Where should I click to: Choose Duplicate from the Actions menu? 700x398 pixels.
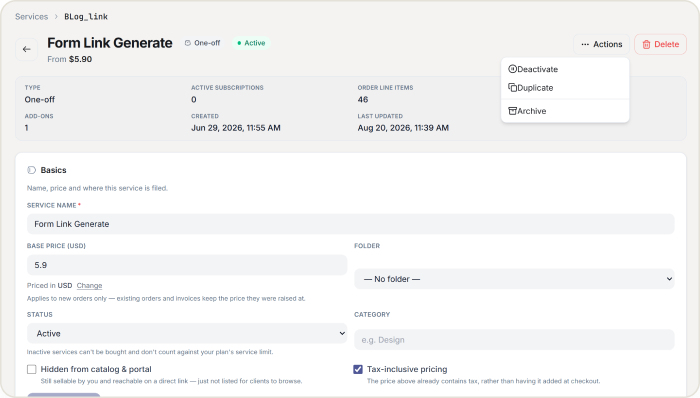click(x=565, y=88)
